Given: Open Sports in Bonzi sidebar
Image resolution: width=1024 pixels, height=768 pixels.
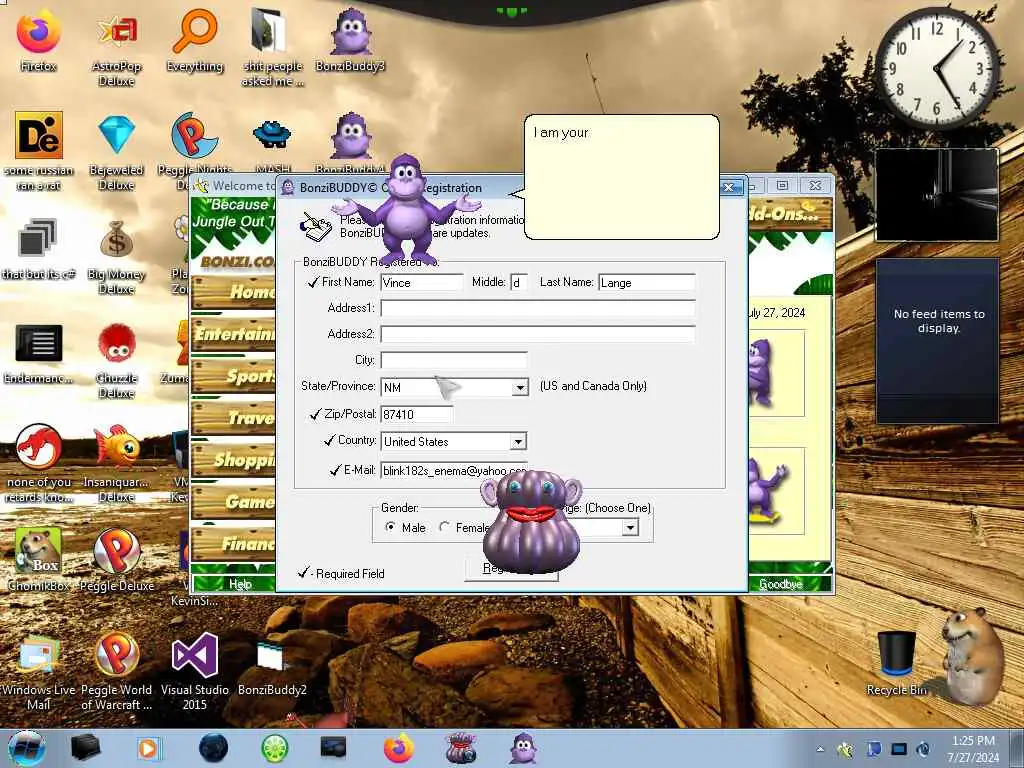Looking at the screenshot, I should click(233, 376).
